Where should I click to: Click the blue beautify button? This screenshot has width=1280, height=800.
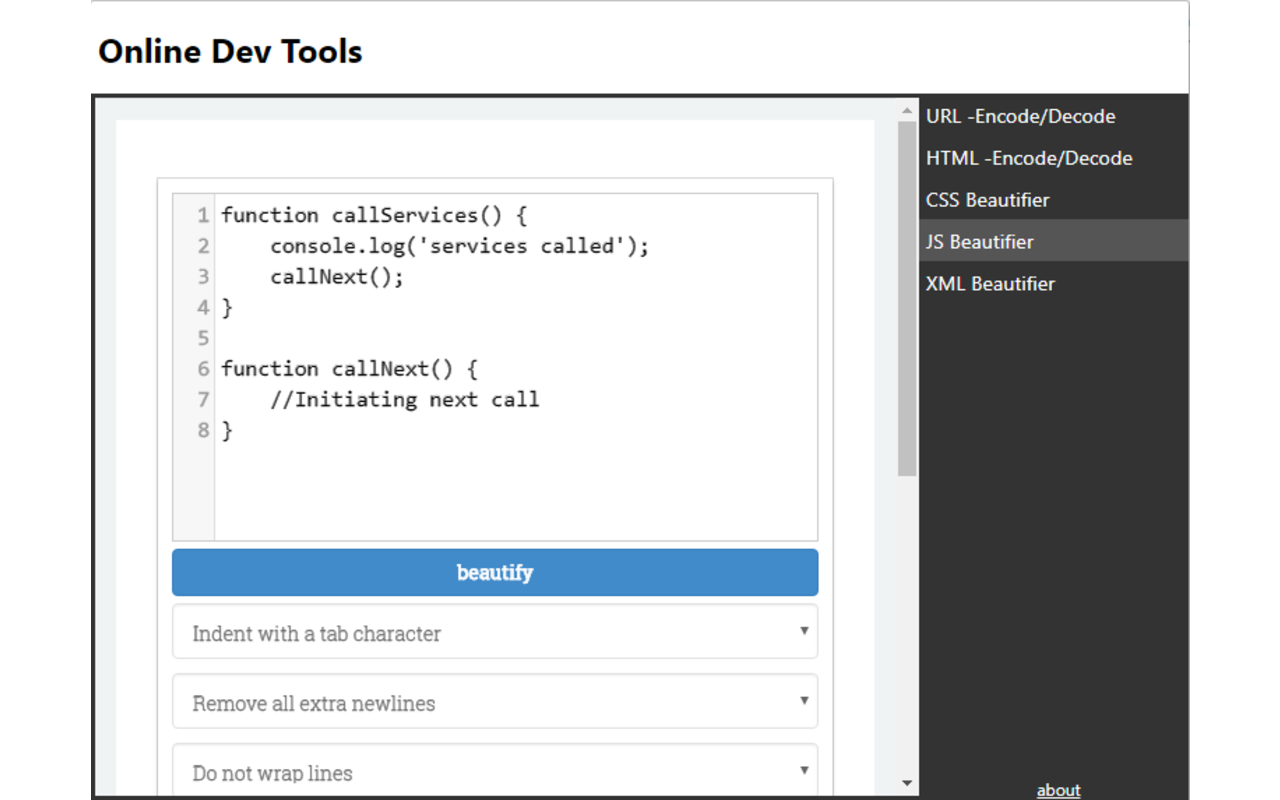tap(495, 572)
